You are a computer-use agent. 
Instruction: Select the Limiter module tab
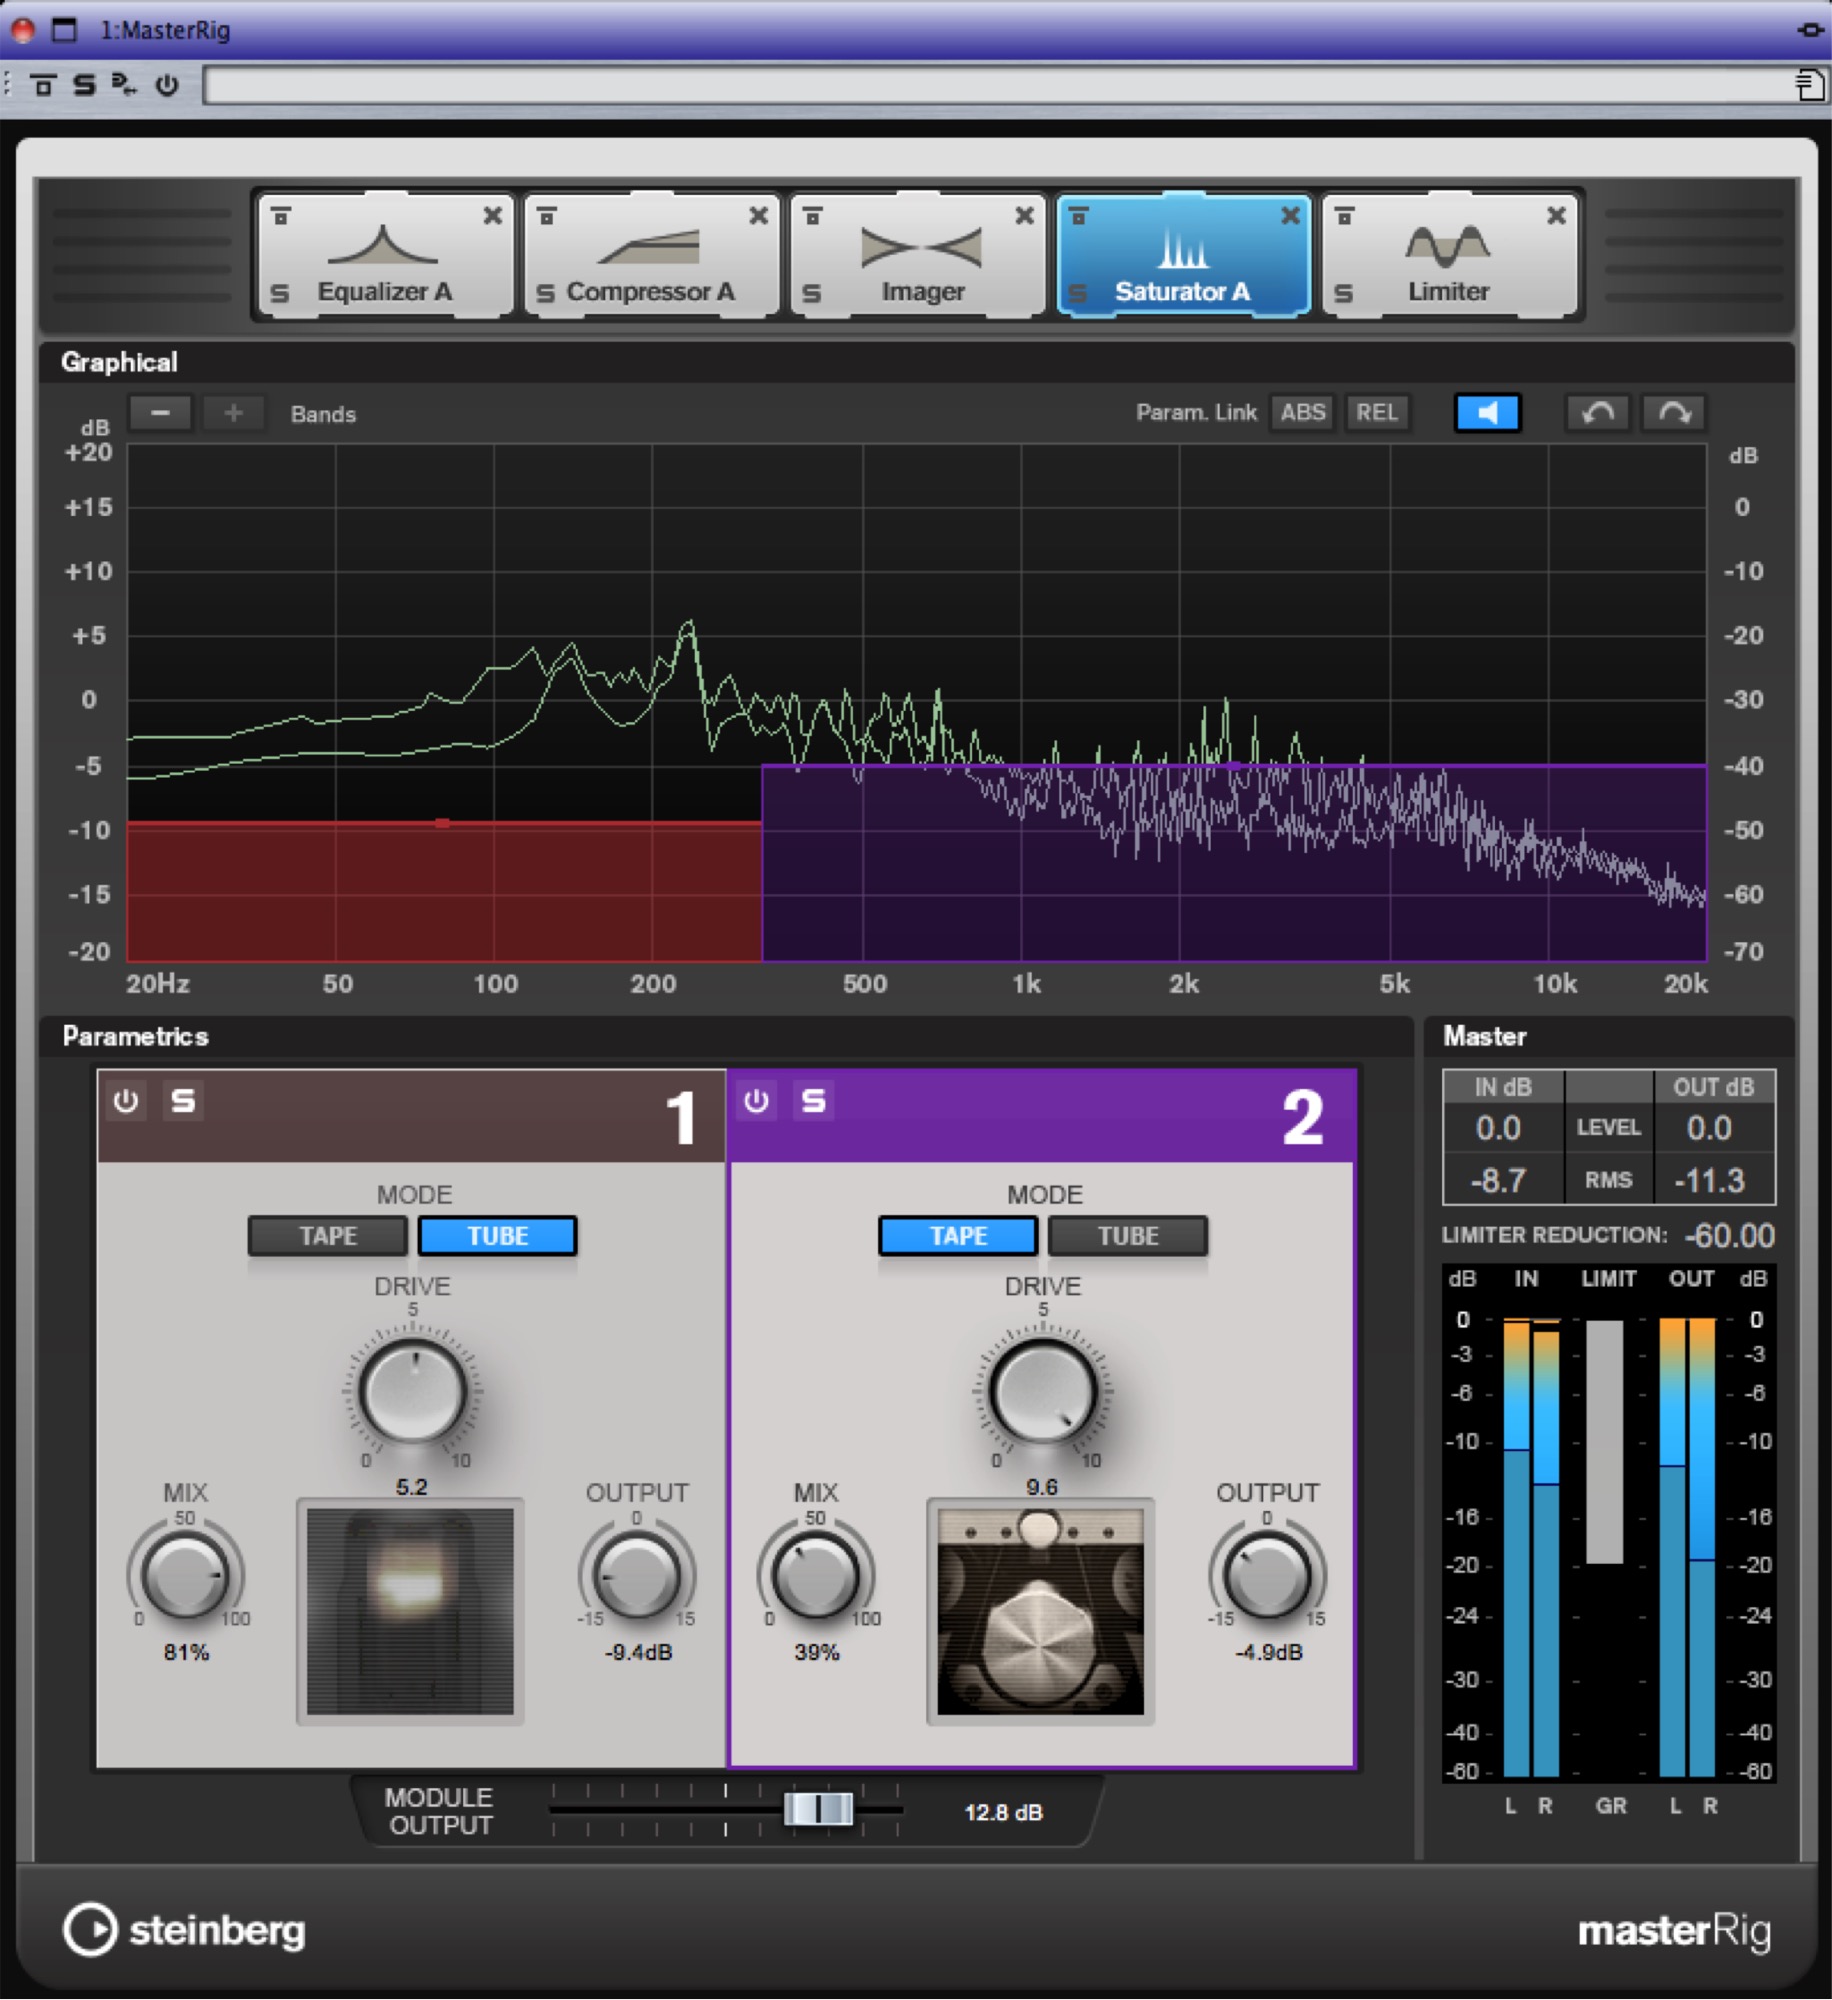(1449, 256)
